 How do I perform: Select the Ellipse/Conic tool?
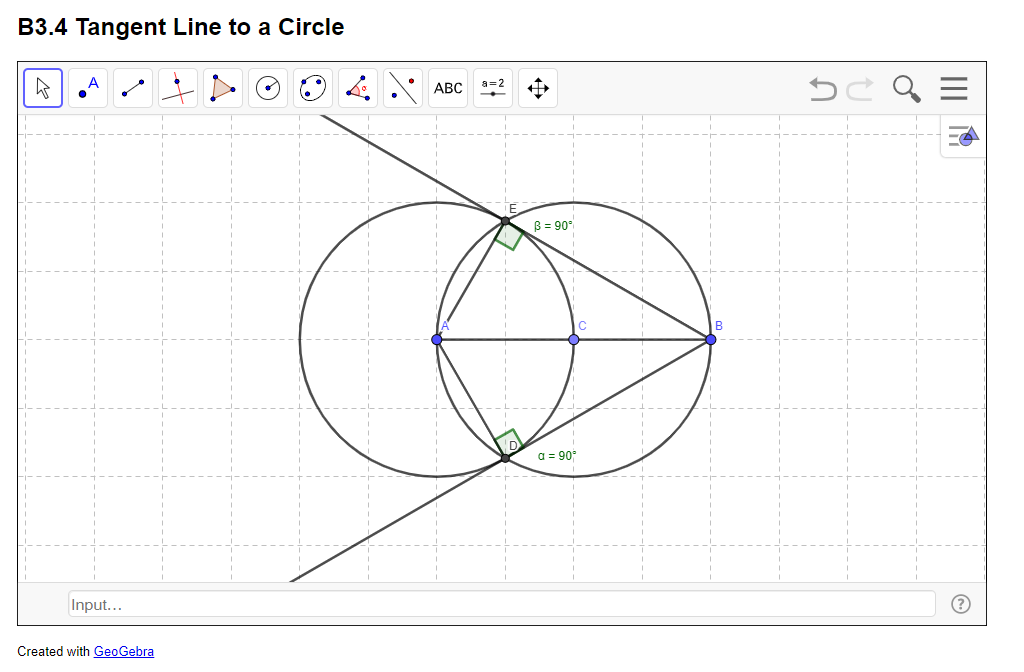(312, 88)
